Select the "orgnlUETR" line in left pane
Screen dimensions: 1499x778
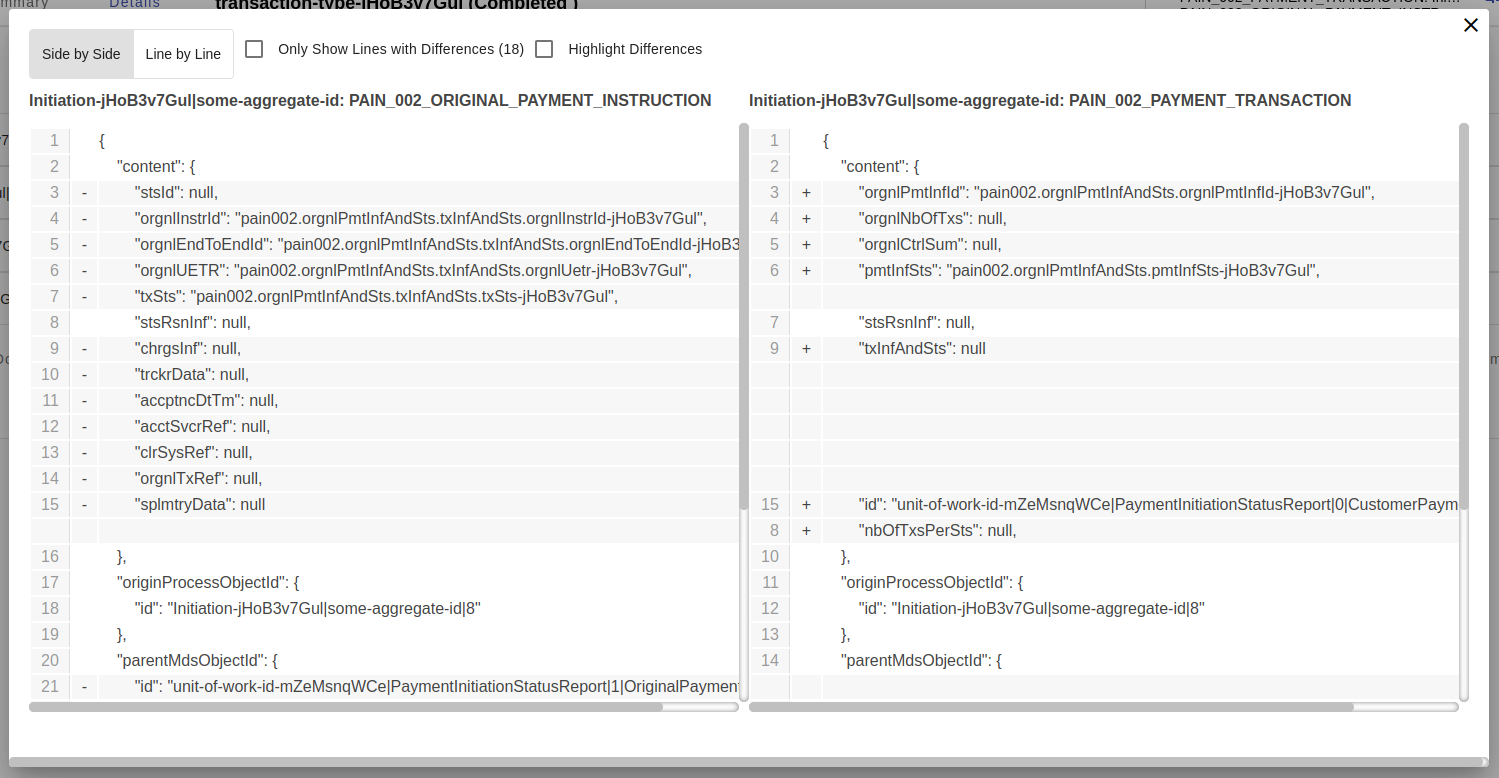[x=413, y=271]
